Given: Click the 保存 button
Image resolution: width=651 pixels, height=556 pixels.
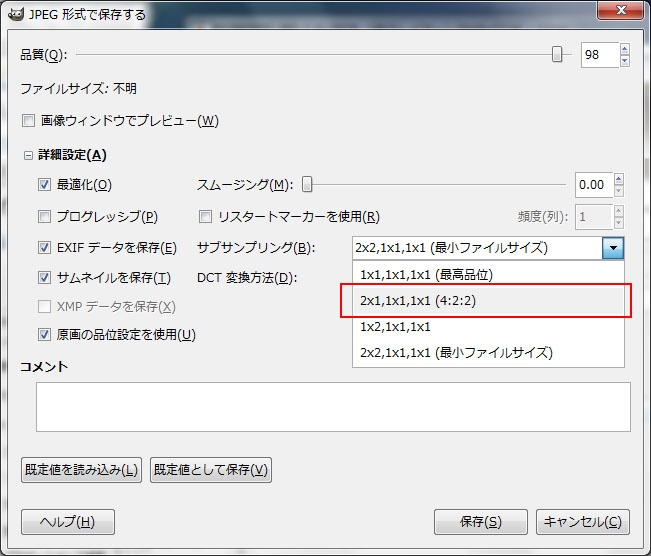Looking at the screenshot, I should [x=481, y=522].
